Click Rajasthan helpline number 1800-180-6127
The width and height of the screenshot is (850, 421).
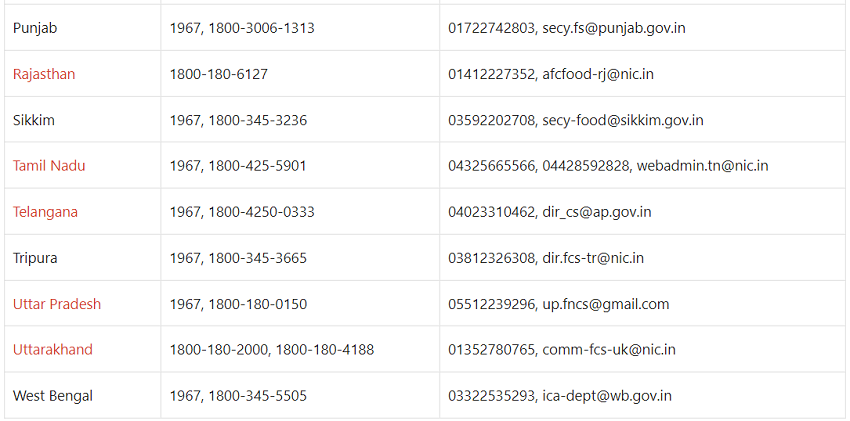[x=219, y=74]
